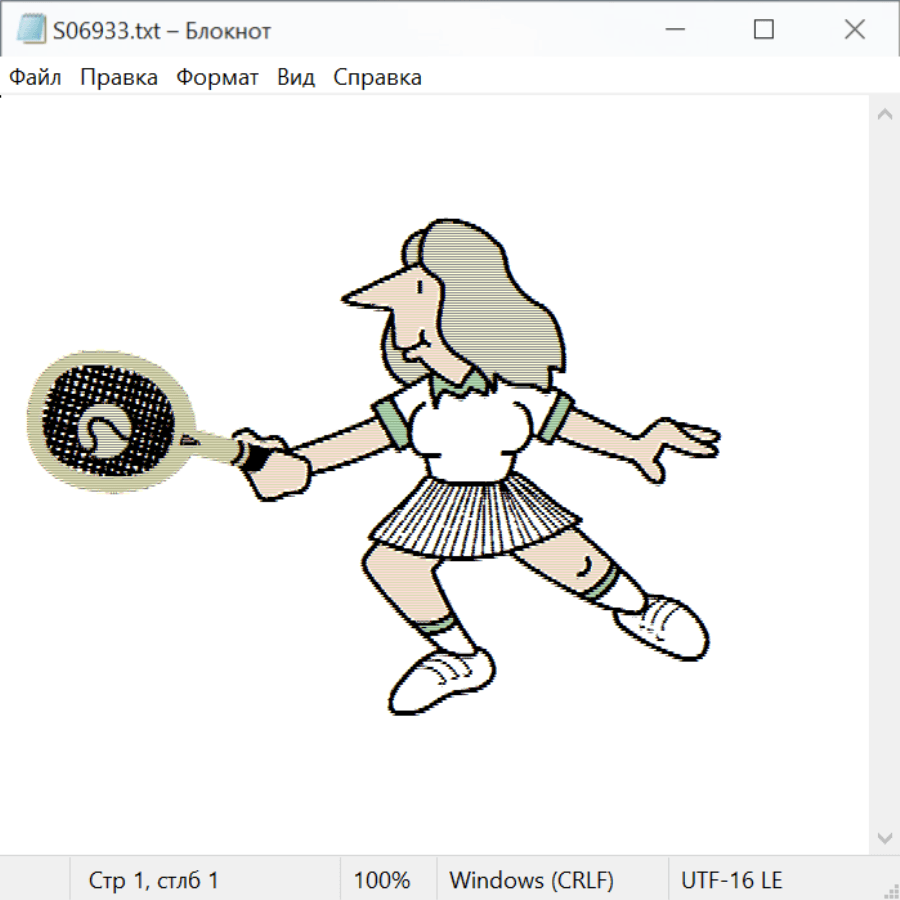Screen dimensions: 900x900
Task: Open the Вид menu
Action: point(296,78)
